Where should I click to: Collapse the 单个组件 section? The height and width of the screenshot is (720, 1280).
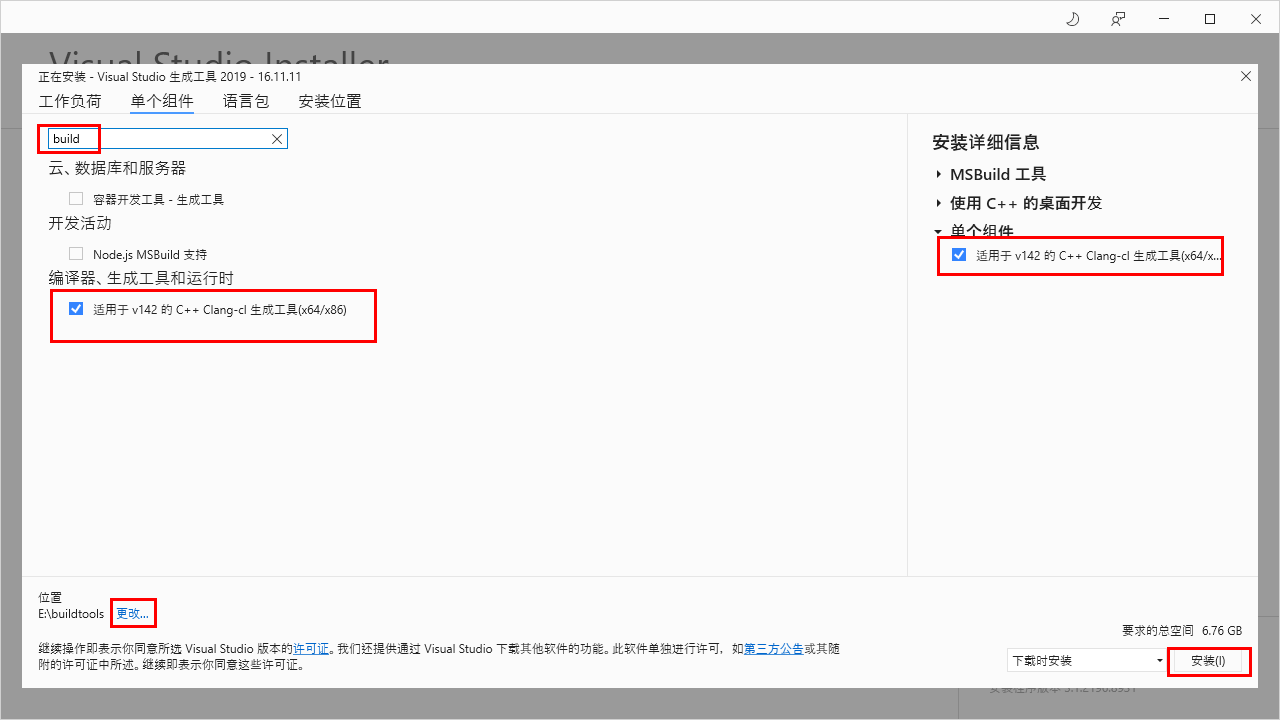click(939, 231)
